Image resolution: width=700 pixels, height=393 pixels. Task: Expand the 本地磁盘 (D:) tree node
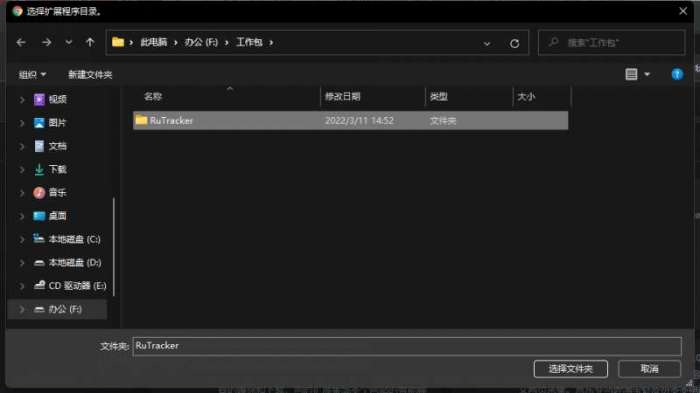coord(21,263)
